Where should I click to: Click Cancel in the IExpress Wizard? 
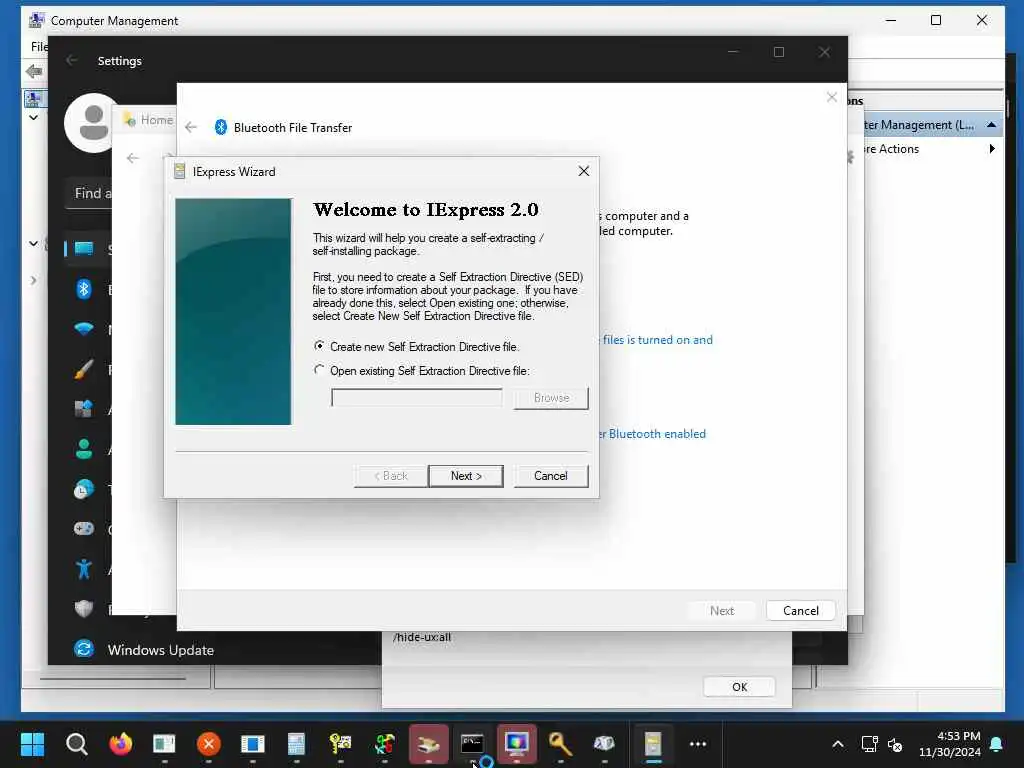pos(551,476)
